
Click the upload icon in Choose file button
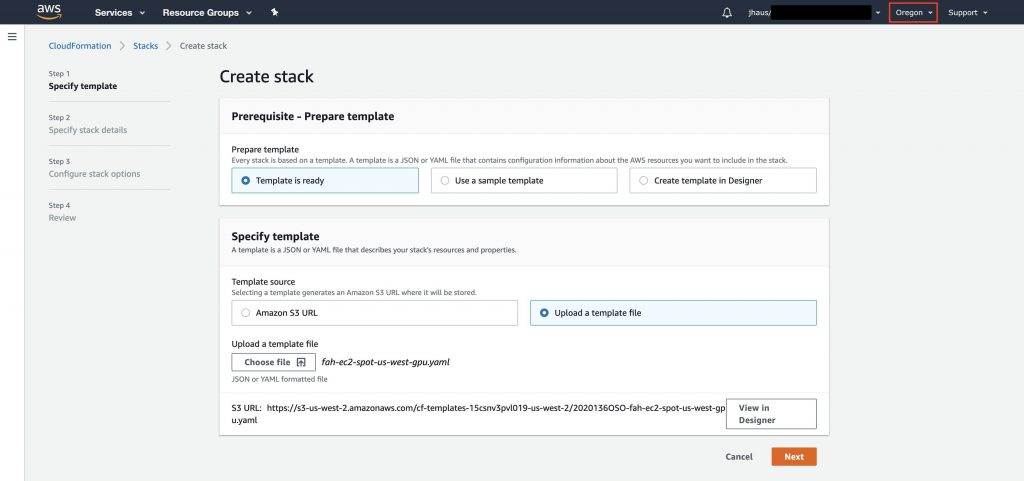click(301, 362)
